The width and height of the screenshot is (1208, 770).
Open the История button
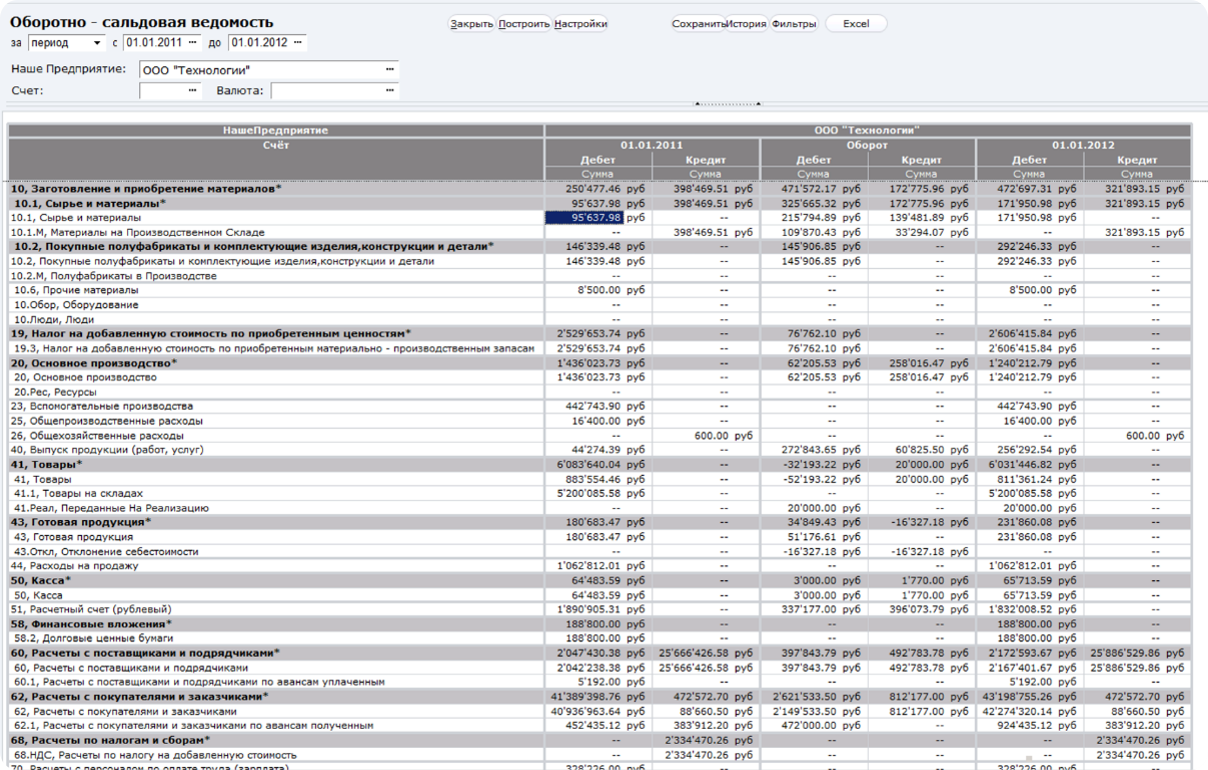(746, 24)
